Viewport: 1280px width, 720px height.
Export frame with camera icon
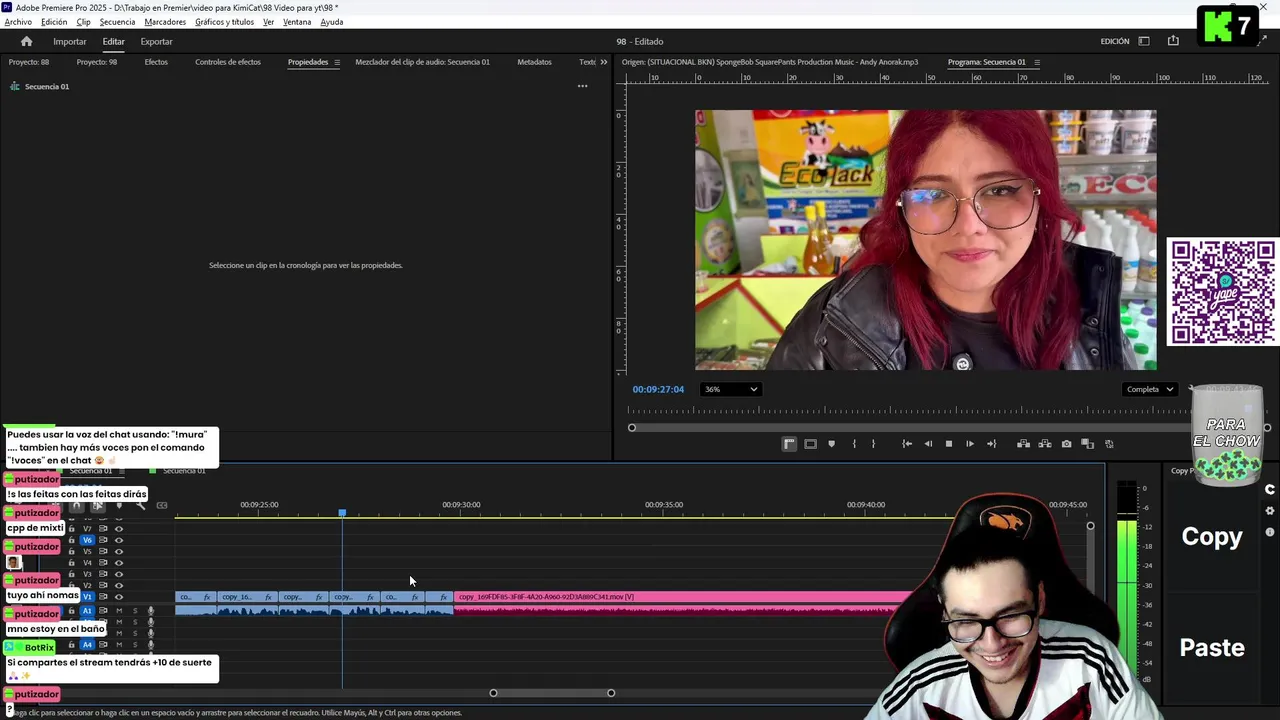[1066, 444]
